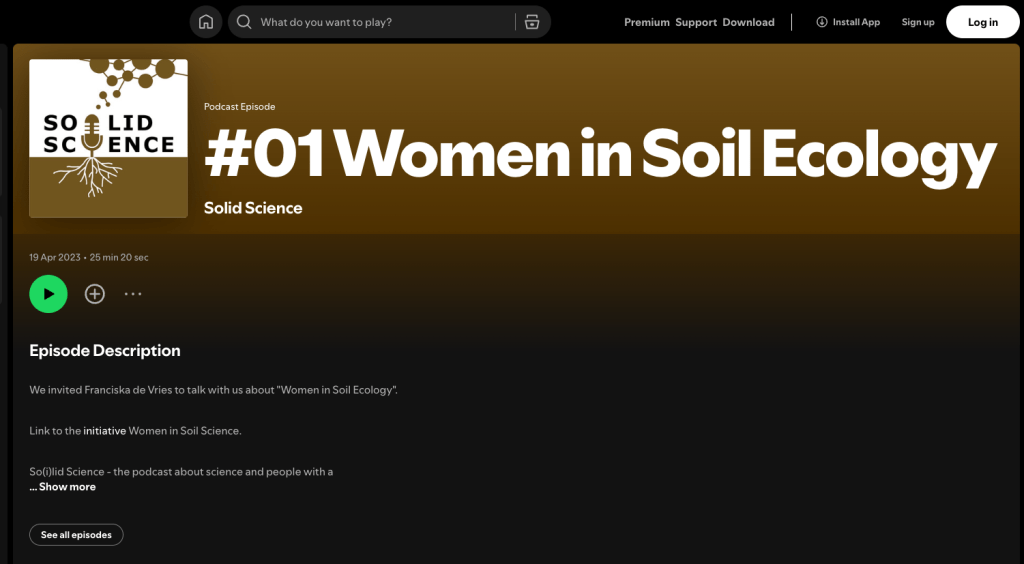Open the Solid Science podcast cover art
The width and height of the screenshot is (1024, 564).
(108, 138)
